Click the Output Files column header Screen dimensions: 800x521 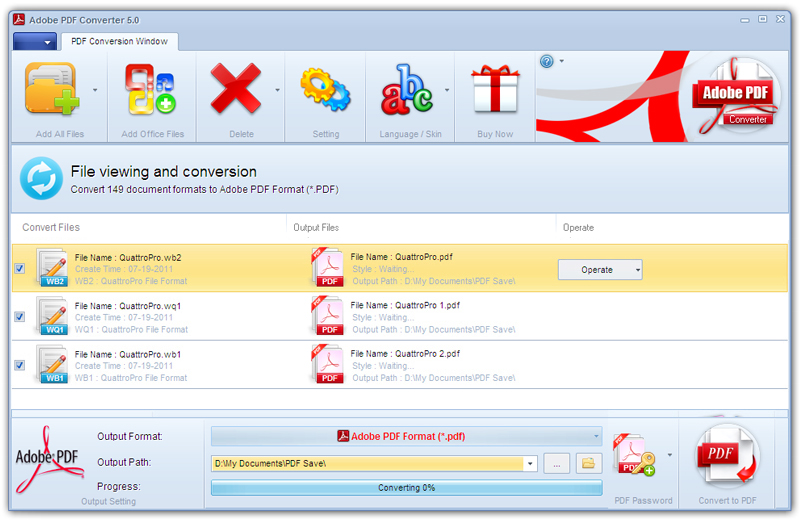click(x=316, y=228)
